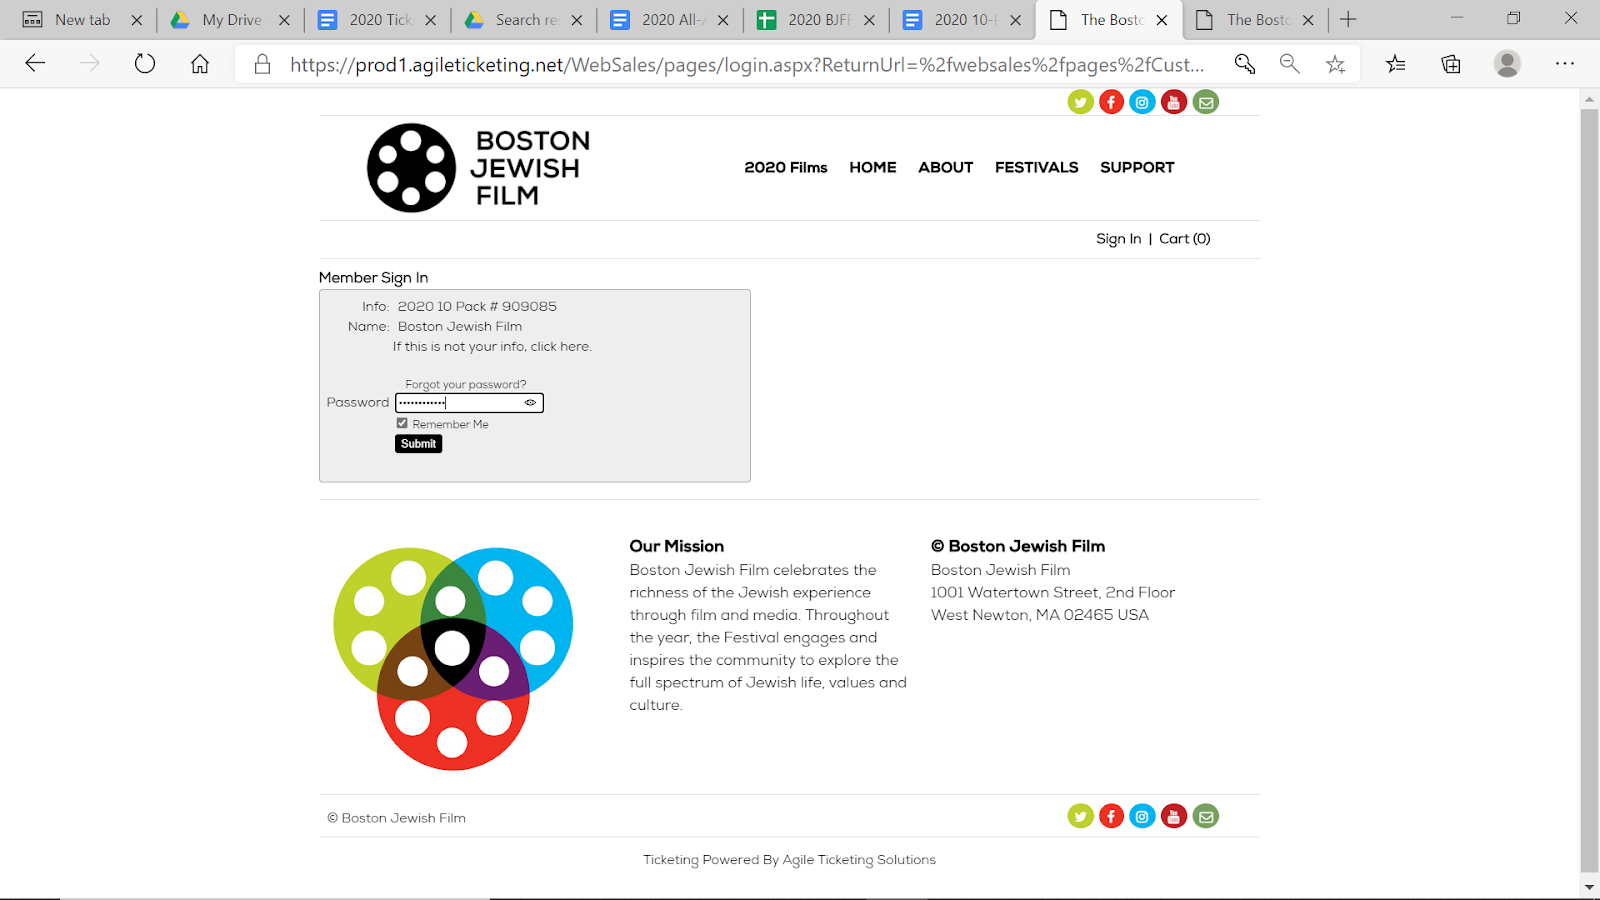
Task: Click the Twitter icon in the header
Action: pyautogui.click(x=1080, y=102)
